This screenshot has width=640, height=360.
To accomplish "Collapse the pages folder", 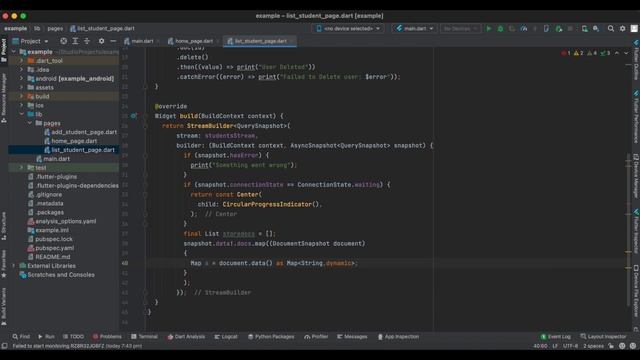I will (30, 123).
